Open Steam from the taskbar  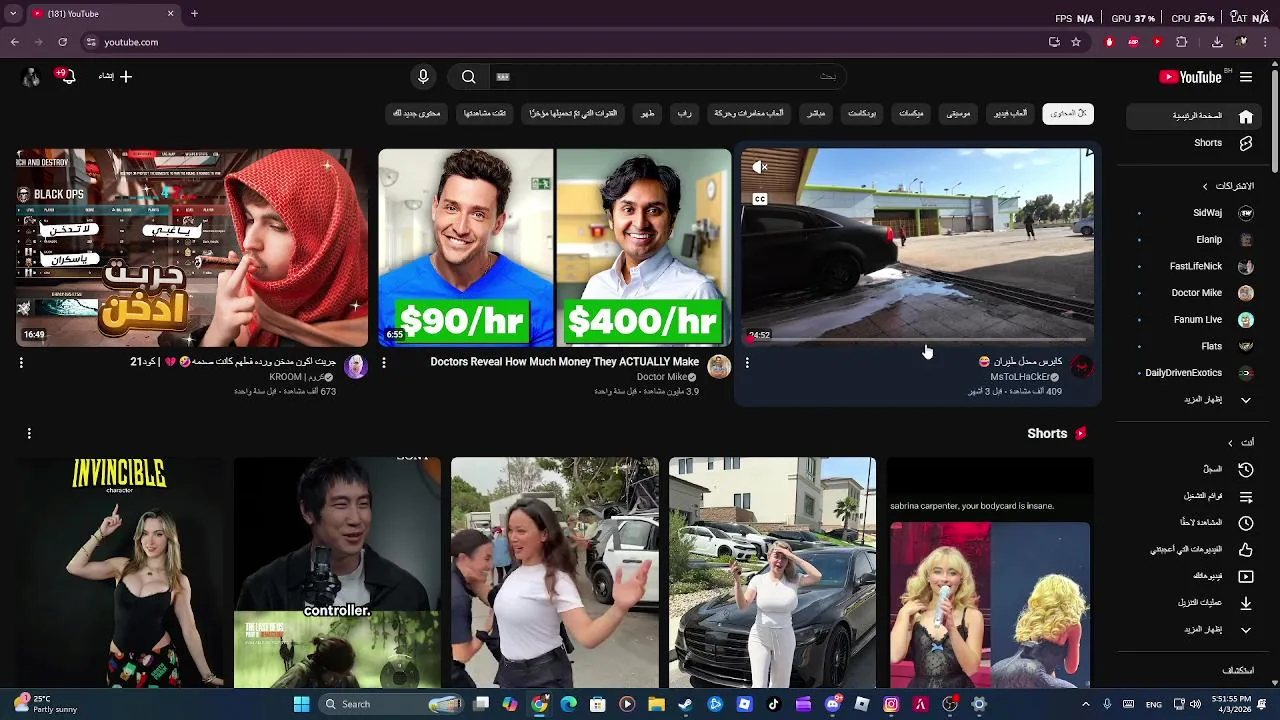click(685, 704)
